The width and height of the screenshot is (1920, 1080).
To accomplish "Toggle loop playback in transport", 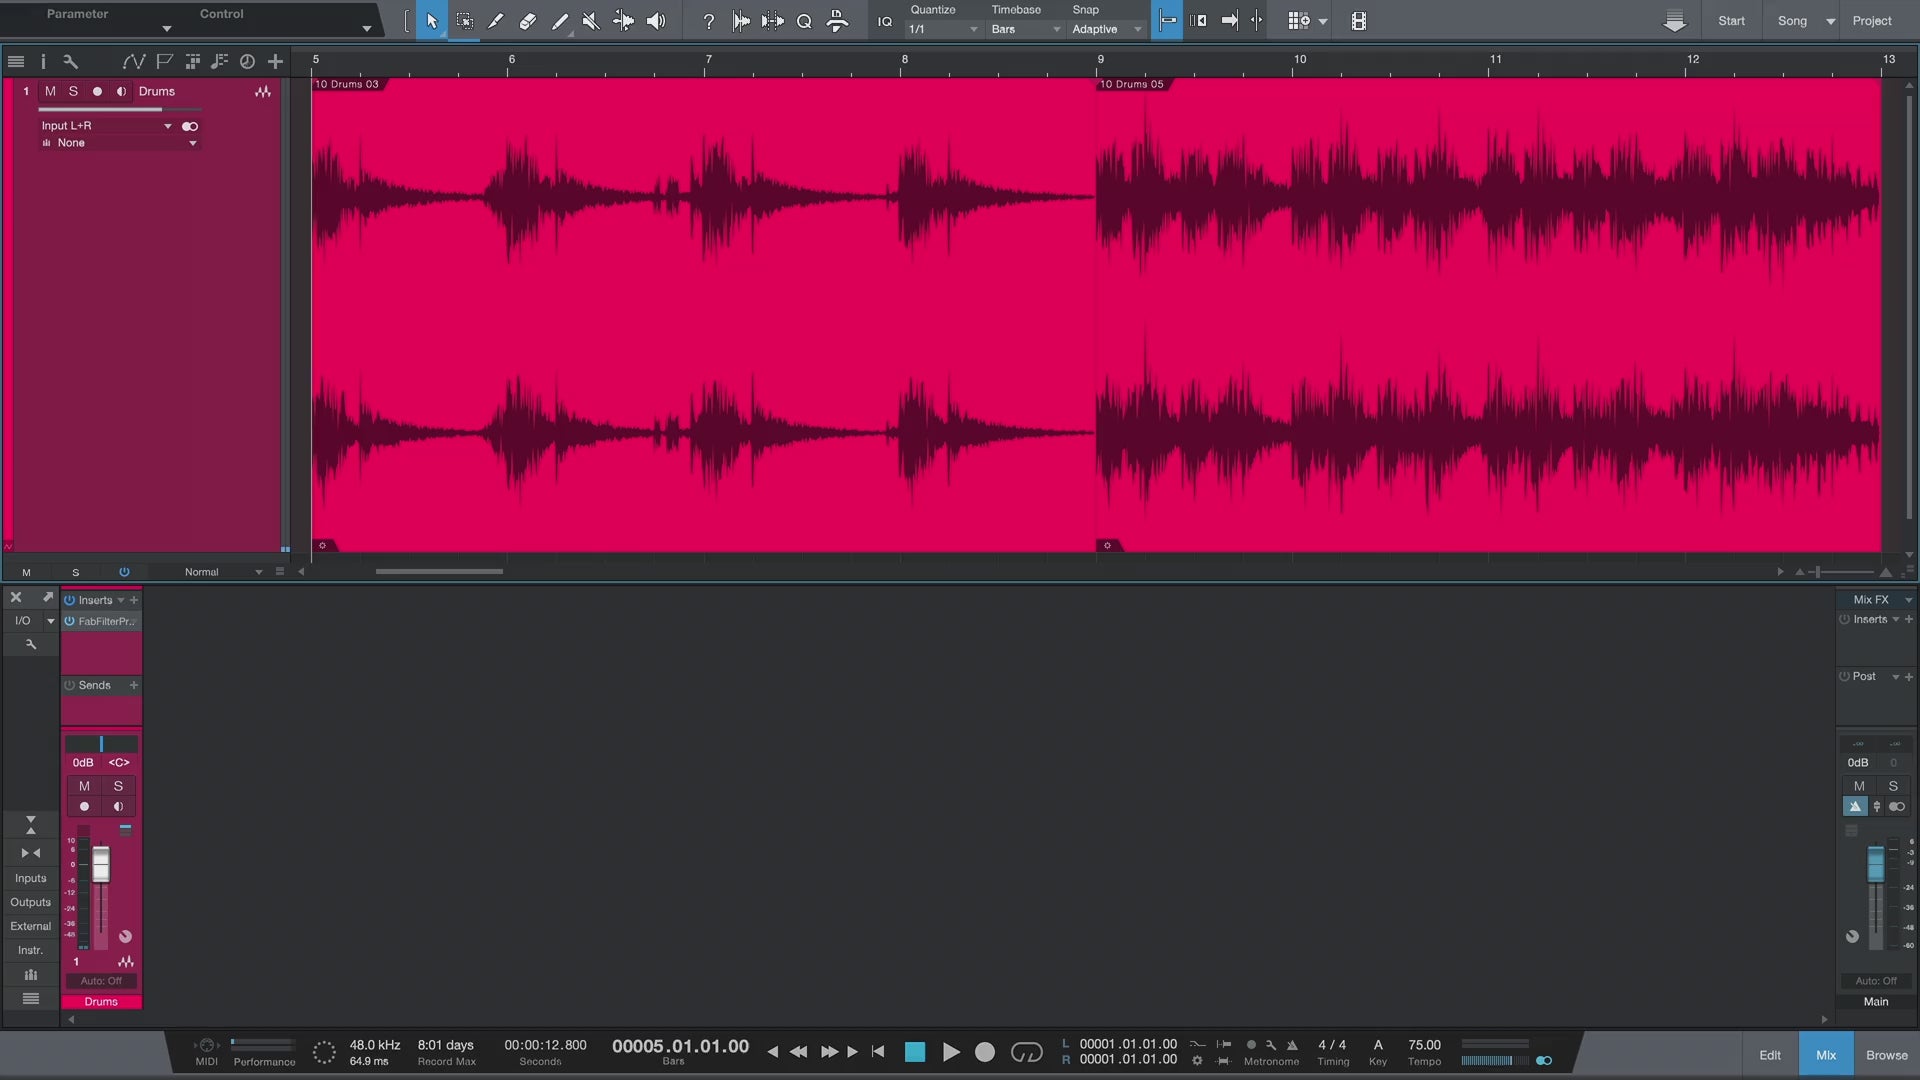I will click(x=1026, y=1052).
